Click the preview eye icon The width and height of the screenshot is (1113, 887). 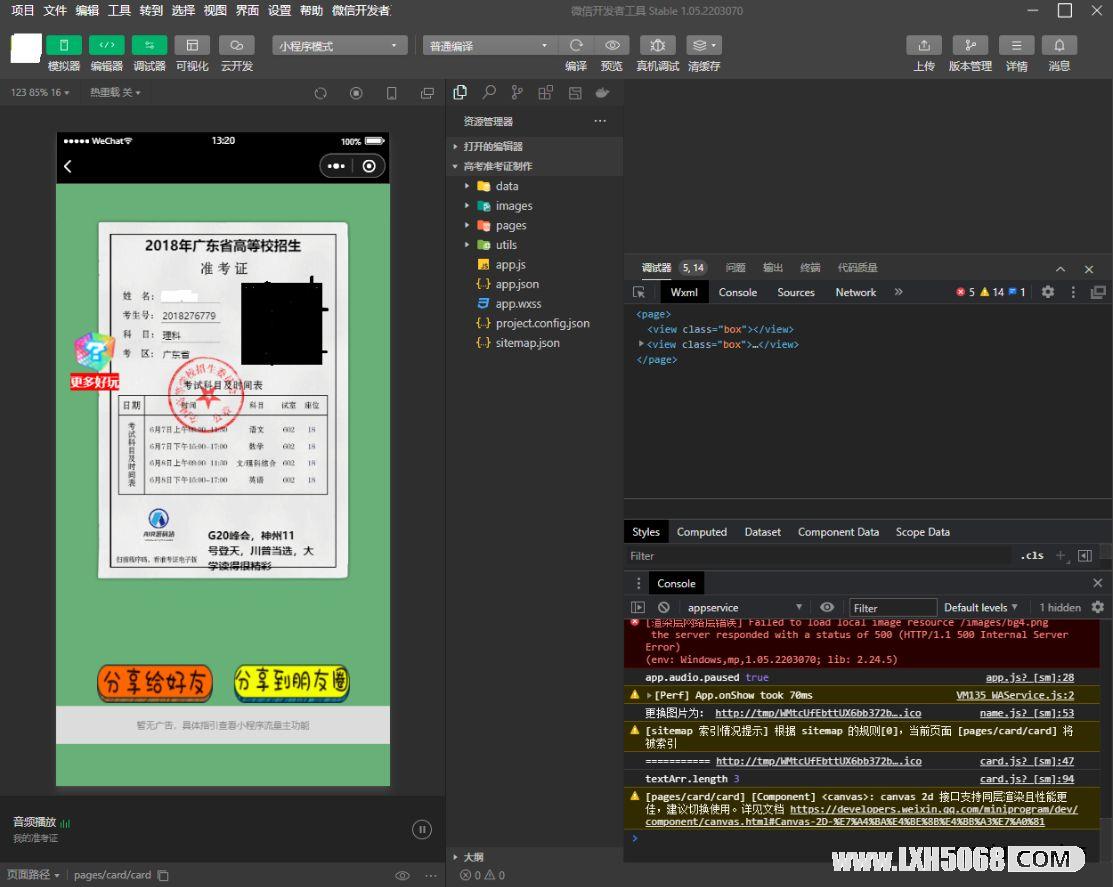pyautogui.click(x=612, y=45)
